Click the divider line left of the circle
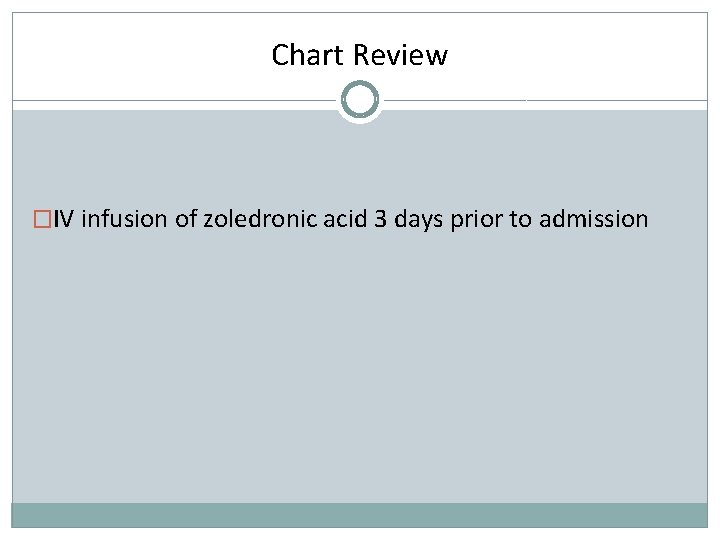 click(x=176, y=100)
